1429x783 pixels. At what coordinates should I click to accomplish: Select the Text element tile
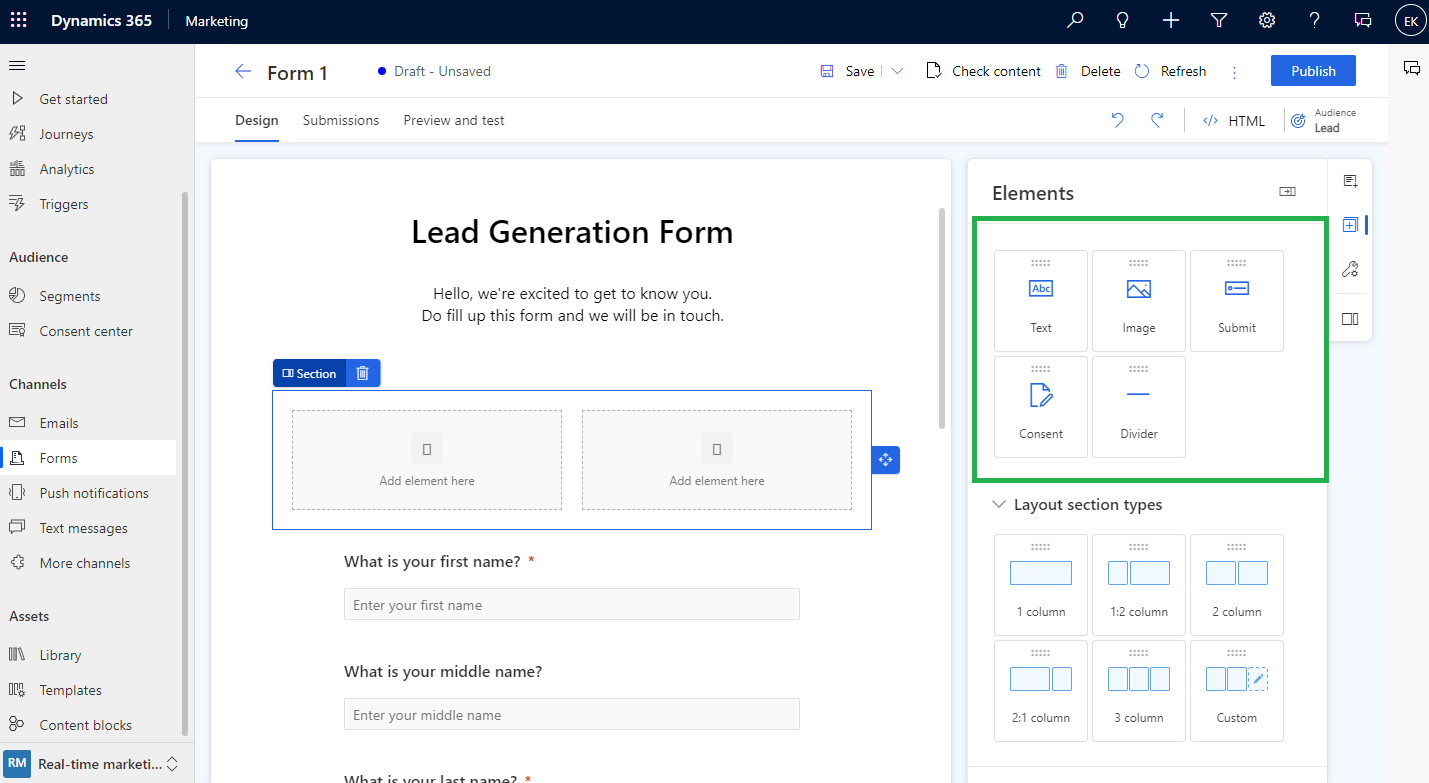click(1041, 301)
